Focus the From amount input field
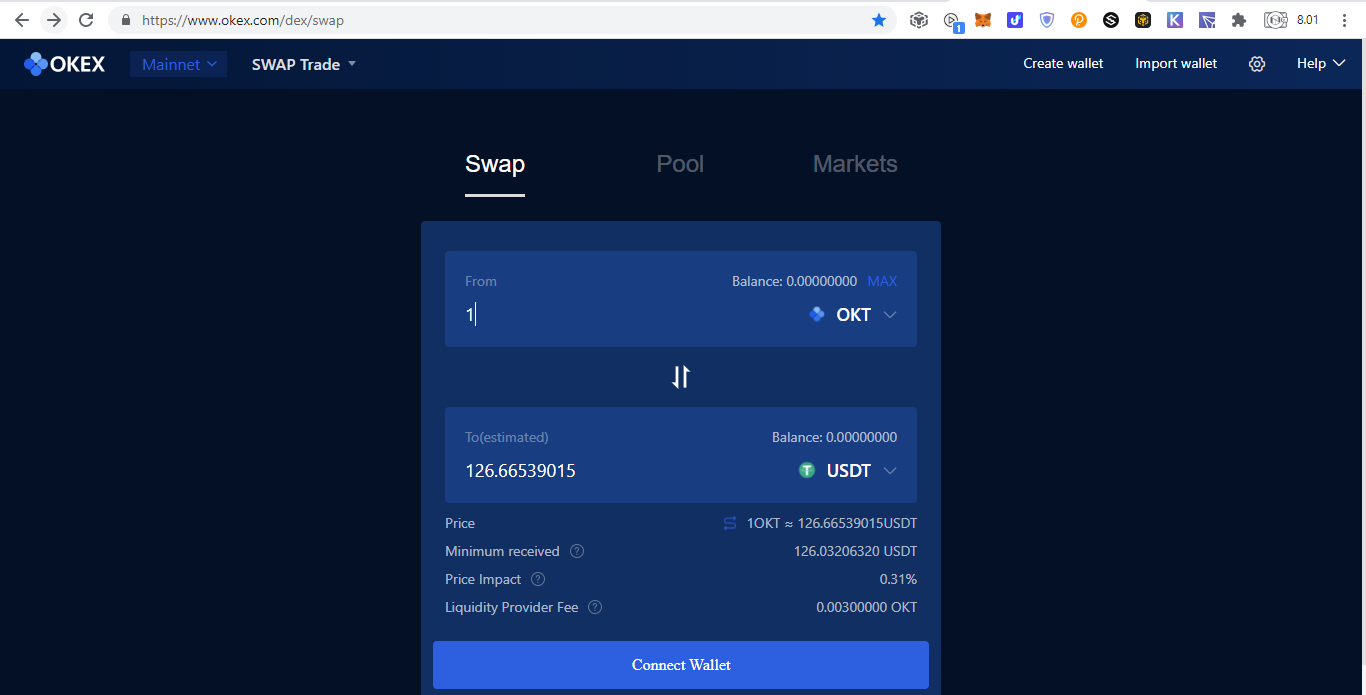 click(630, 315)
